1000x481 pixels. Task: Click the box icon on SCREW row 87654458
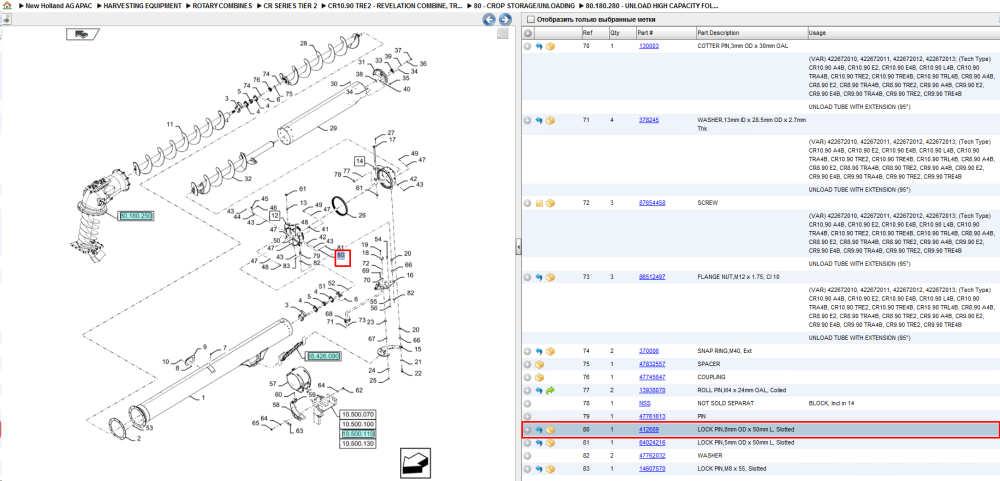coord(550,204)
